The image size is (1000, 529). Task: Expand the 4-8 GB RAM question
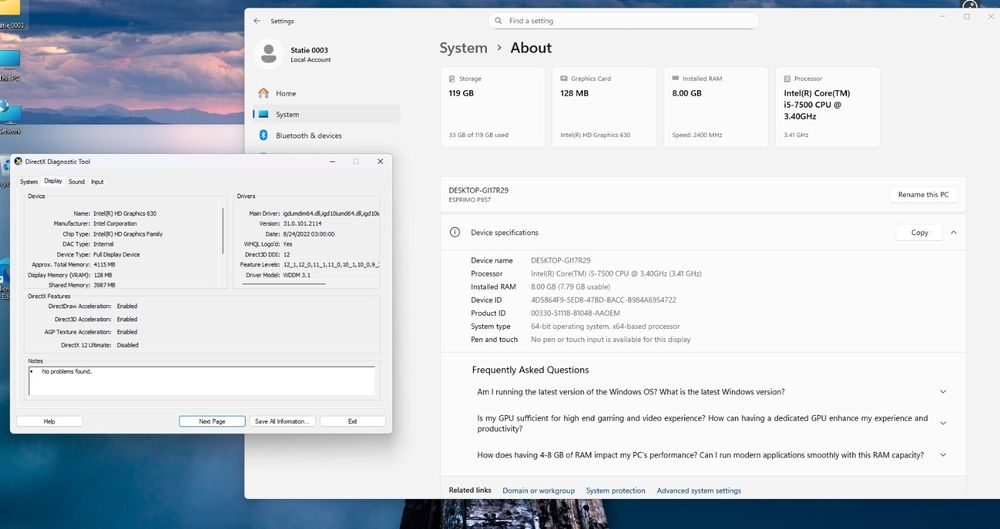[943, 455]
